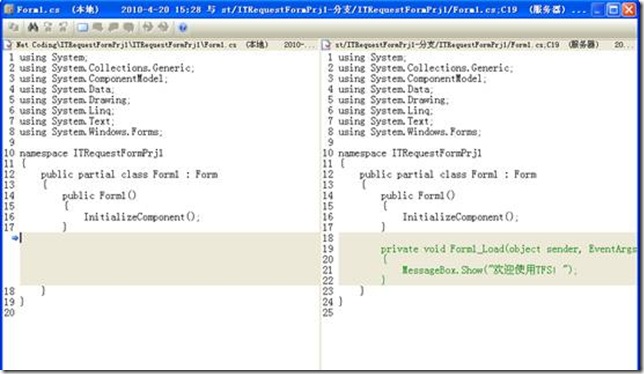Click the first toolbar icon left of binoculars
This screenshot has height=374, width=644.
pos(14,27)
